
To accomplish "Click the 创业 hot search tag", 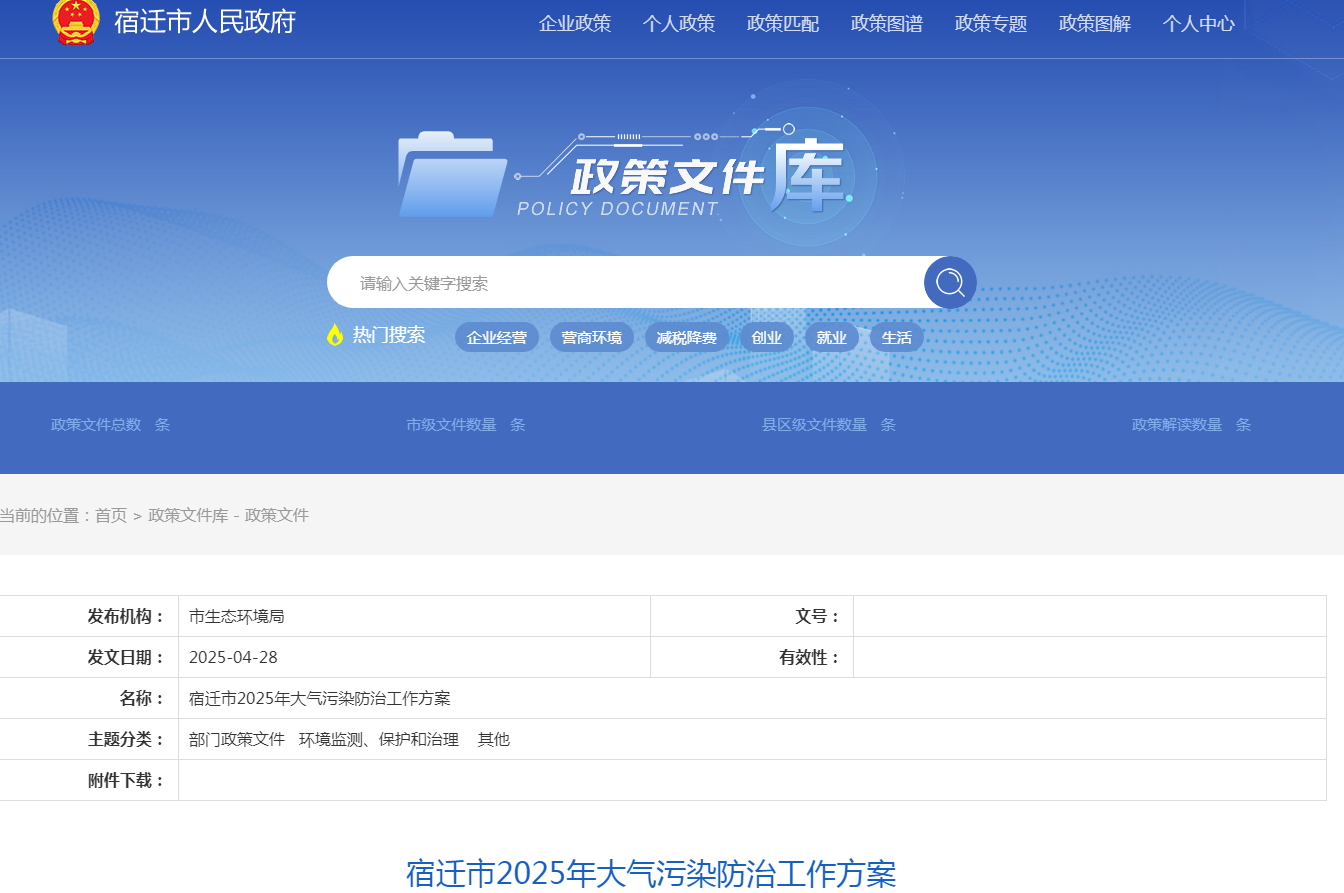I will (767, 338).
